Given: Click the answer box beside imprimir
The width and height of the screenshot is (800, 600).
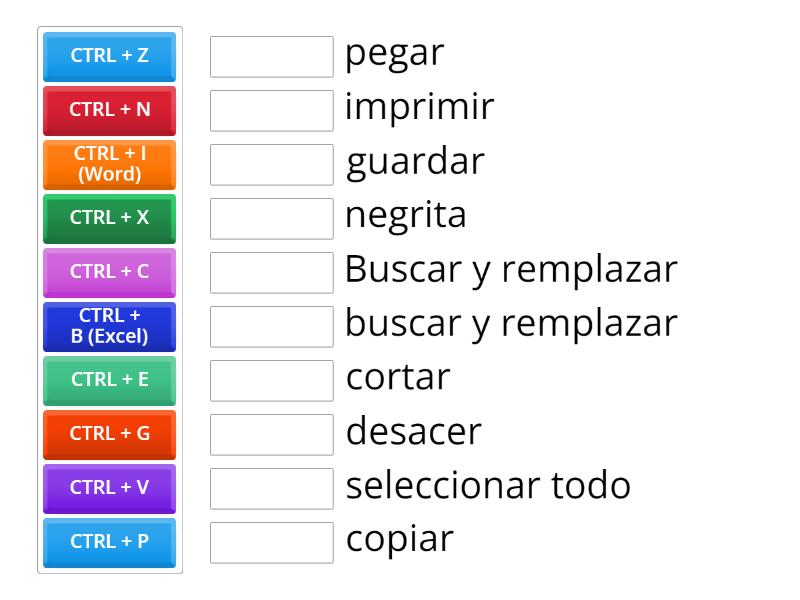Looking at the screenshot, I should [271, 109].
